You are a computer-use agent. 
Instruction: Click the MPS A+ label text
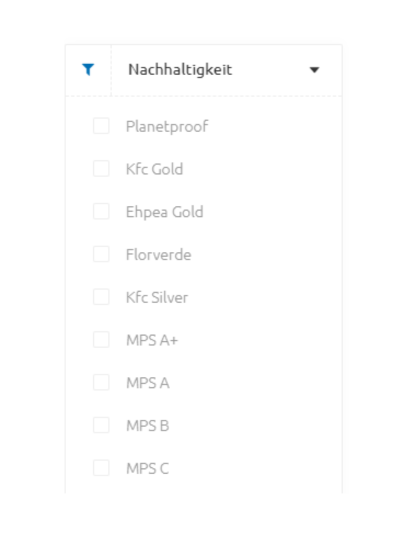(x=152, y=340)
